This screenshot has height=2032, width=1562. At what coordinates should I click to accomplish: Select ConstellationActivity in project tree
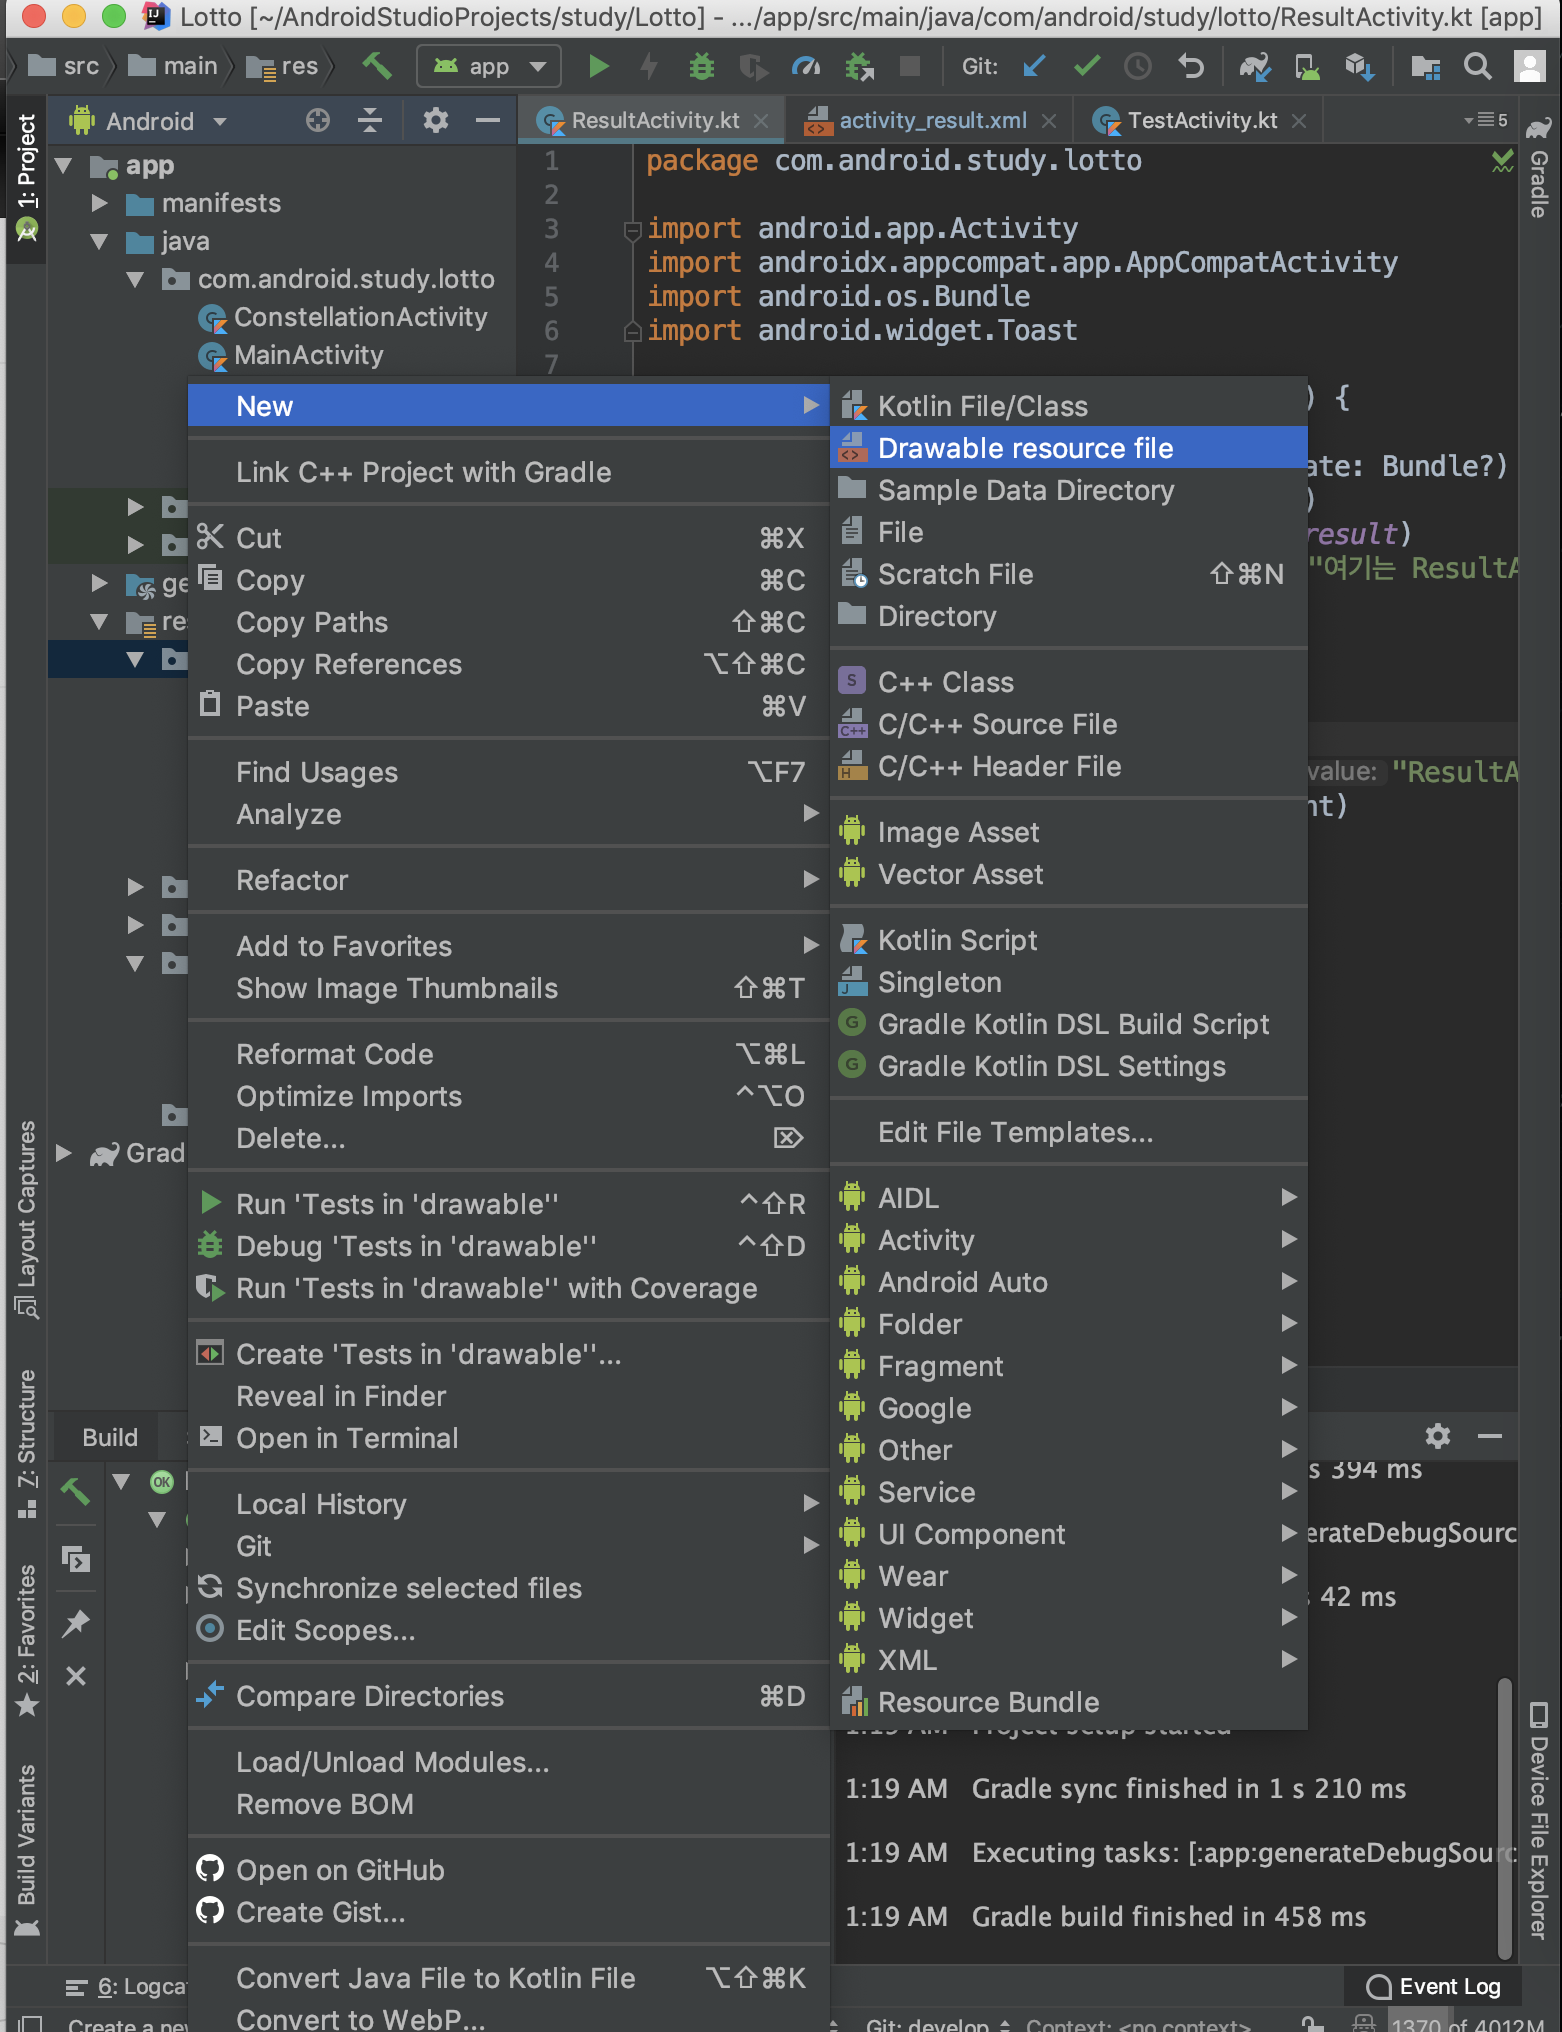360,317
